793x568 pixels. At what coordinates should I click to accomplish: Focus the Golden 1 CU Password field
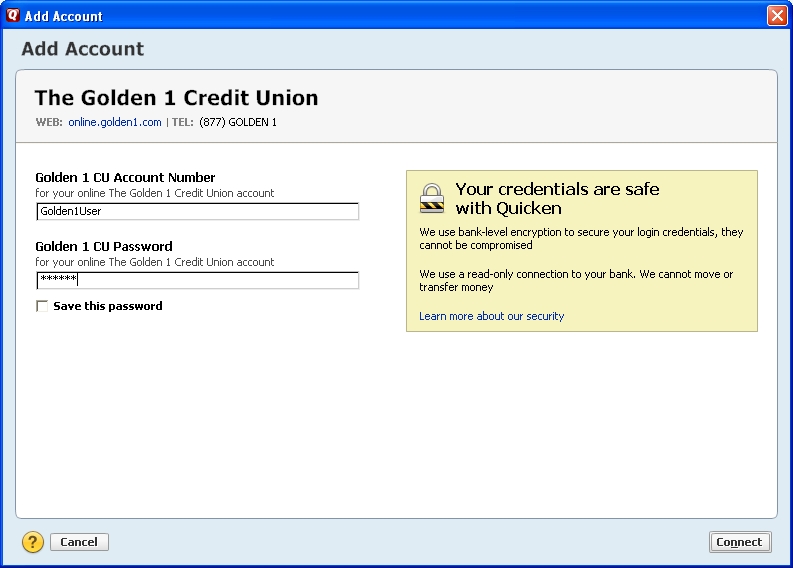(198, 280)
